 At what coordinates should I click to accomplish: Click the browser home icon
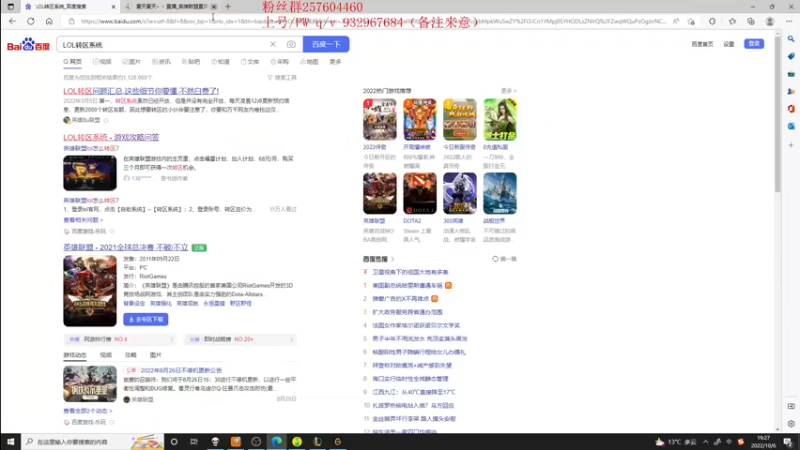(49, 21)
